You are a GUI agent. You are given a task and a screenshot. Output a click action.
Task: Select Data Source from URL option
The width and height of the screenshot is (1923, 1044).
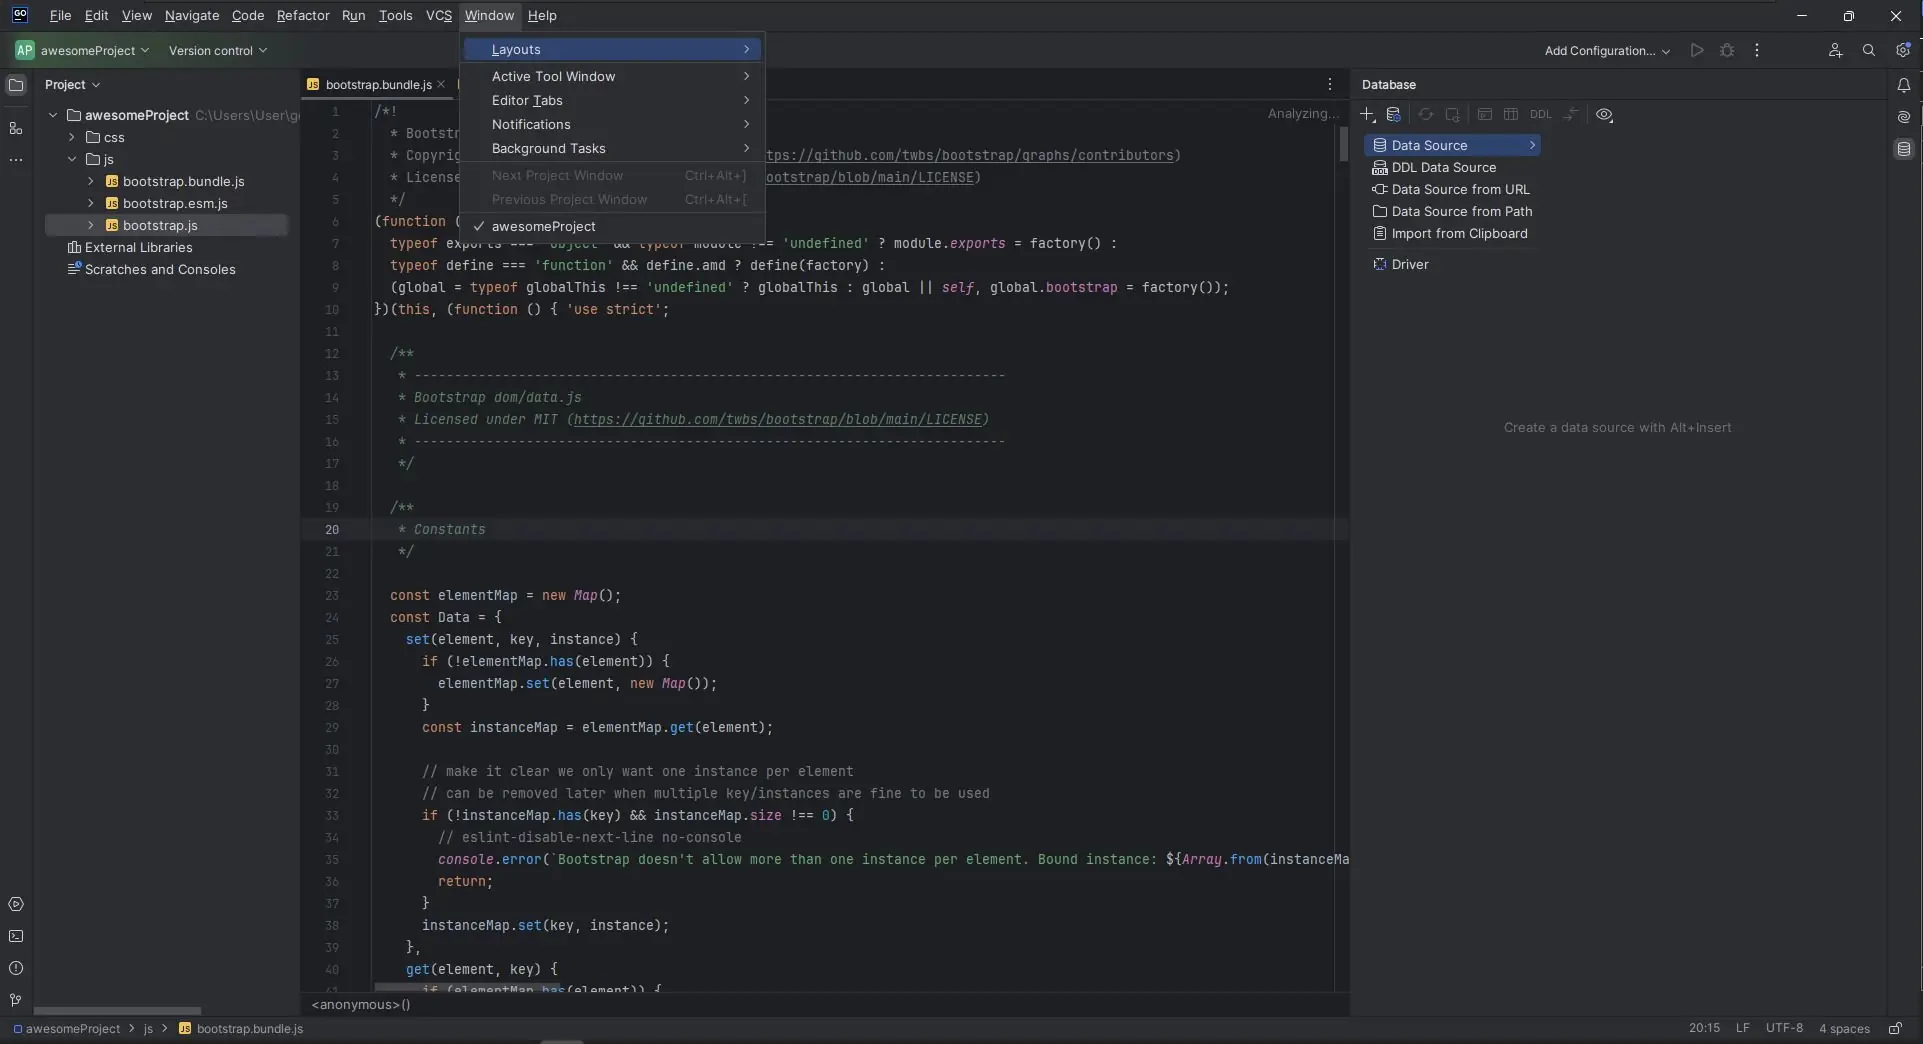click(x=1459, y=190)
